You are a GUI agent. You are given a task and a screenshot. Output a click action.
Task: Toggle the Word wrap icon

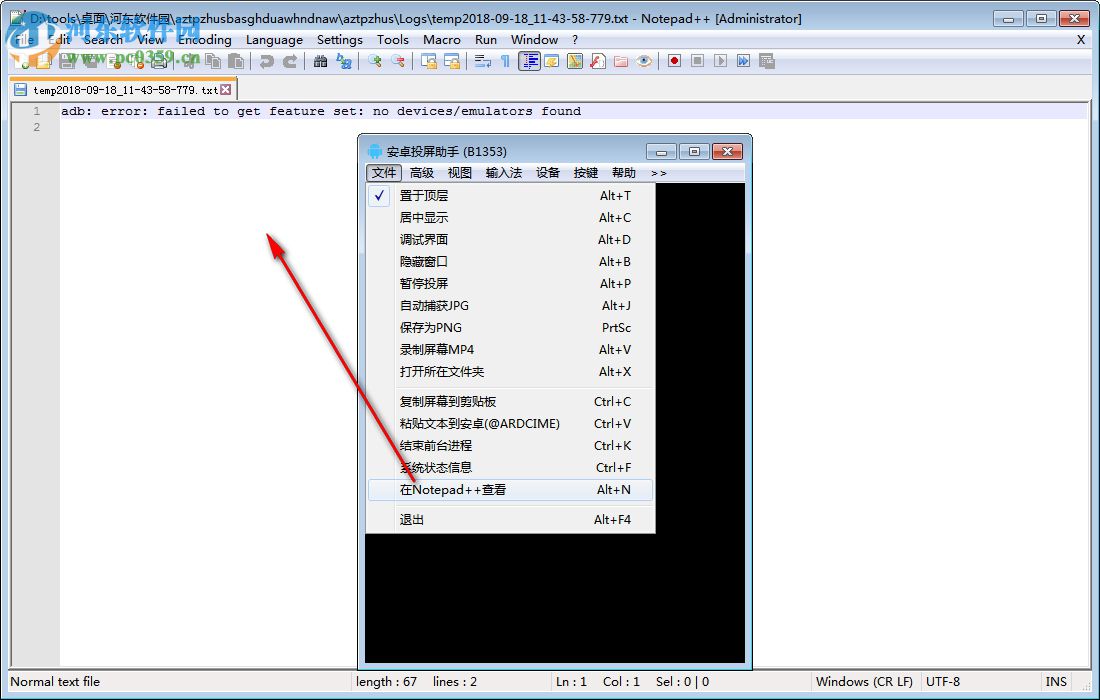(x=483, y=62)
